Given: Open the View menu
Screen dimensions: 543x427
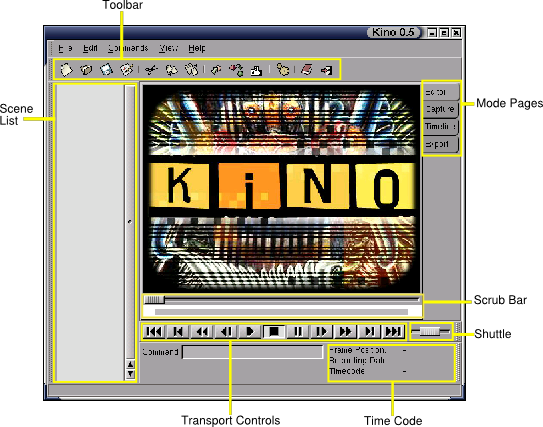Looking at the screenshot, I should [x=169, y=48].
